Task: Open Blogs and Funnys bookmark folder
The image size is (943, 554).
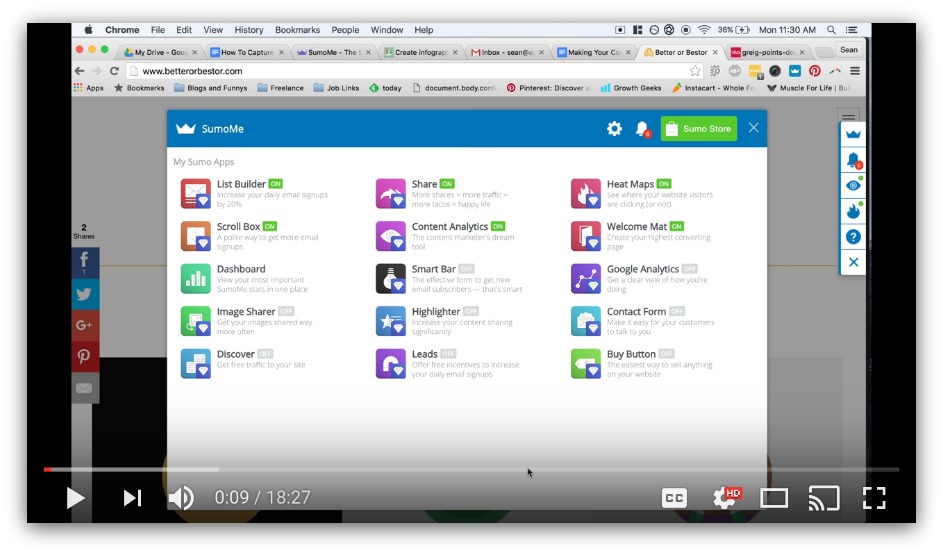Action: pyautogui.click(x=211, y=88)
